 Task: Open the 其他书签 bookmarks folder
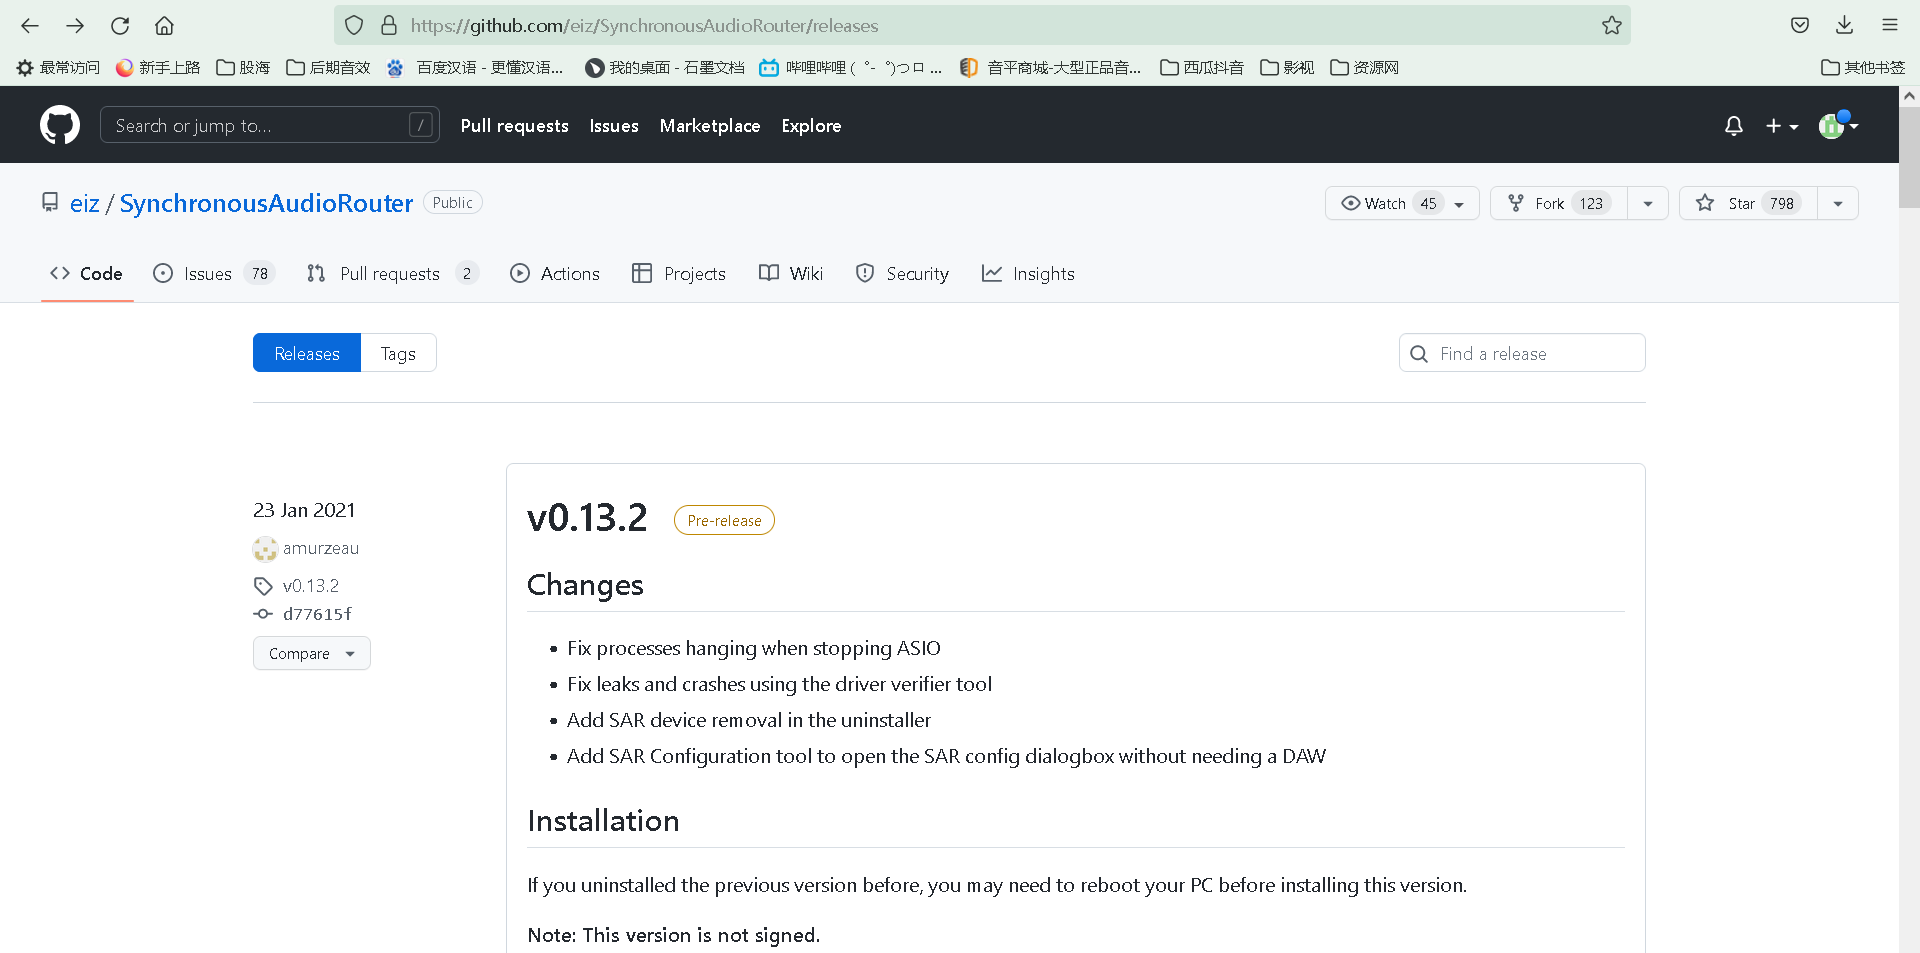pos(1863,67)
